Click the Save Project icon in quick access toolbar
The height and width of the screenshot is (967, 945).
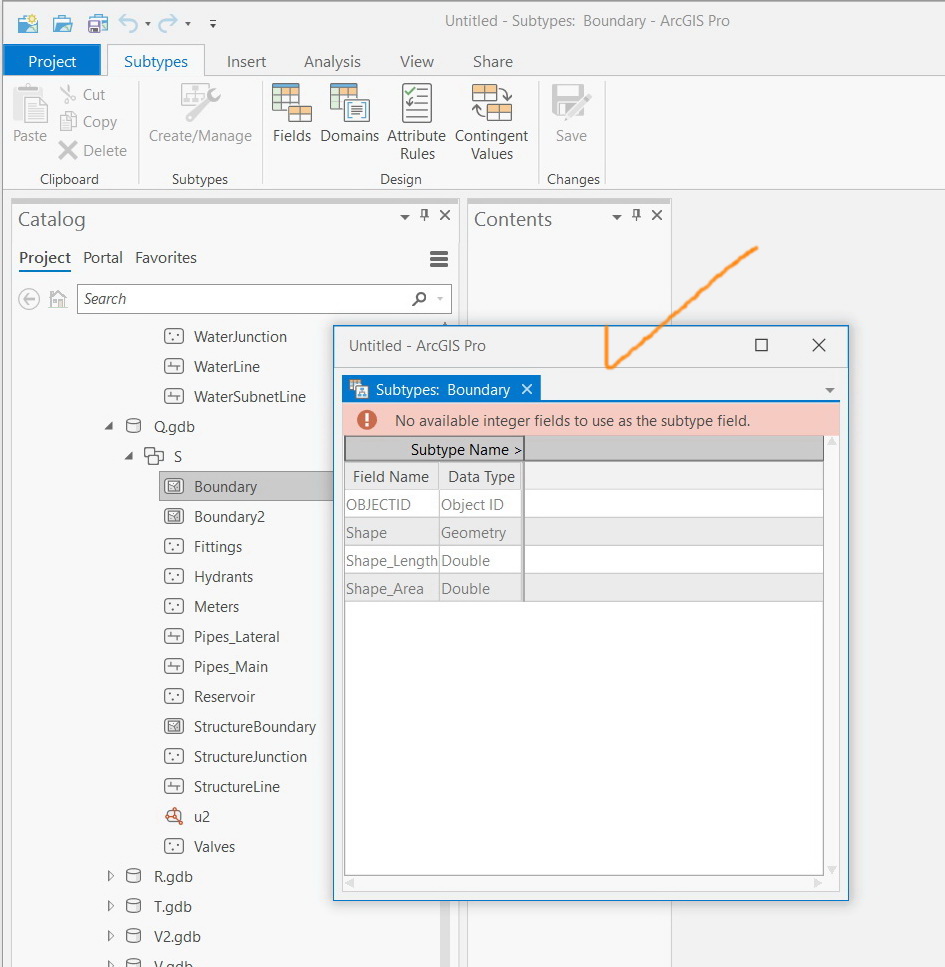97,23
